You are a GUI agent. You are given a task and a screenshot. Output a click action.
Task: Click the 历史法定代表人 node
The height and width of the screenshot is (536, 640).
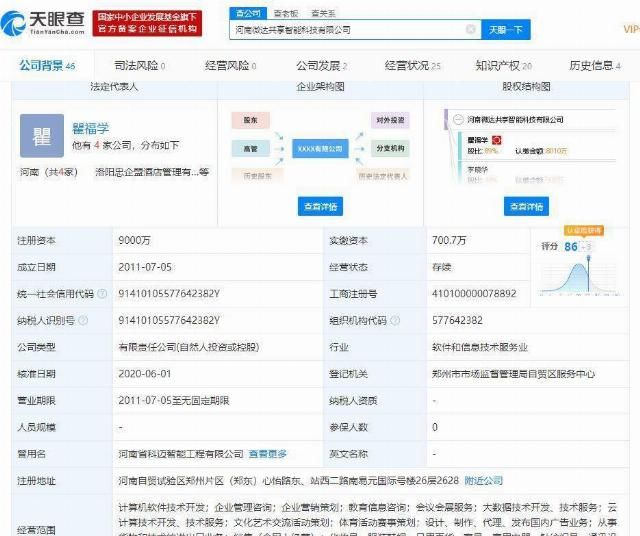pos(383,176)
